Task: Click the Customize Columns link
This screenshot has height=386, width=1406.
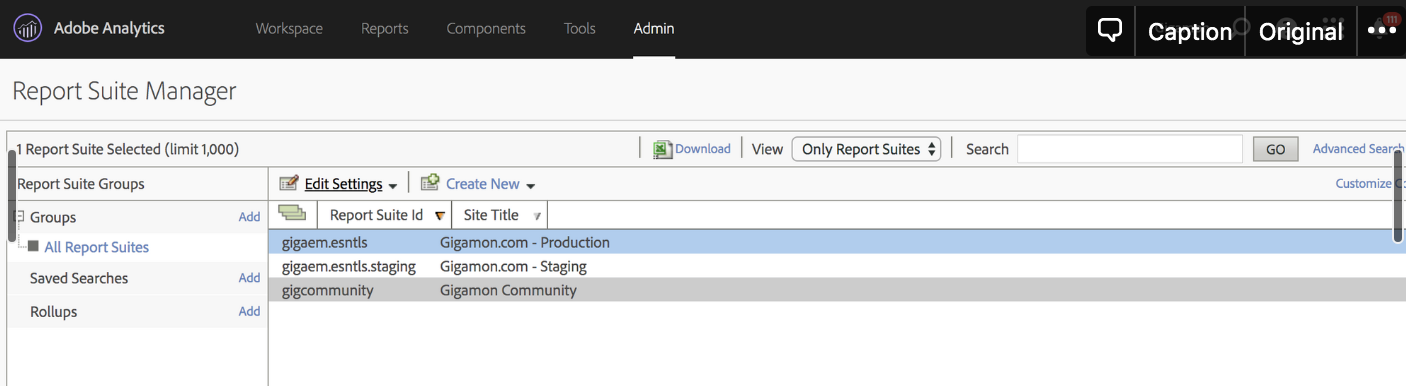Action: 1371,184
